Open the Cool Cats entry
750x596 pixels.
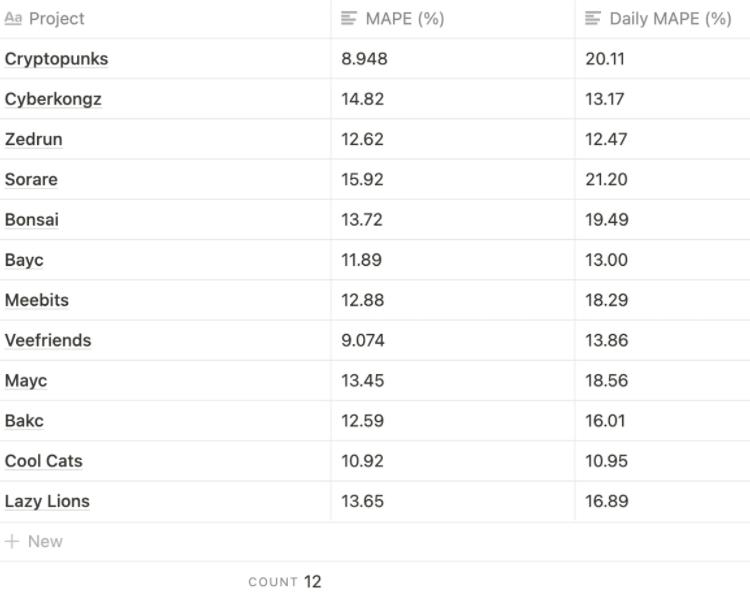43,461
